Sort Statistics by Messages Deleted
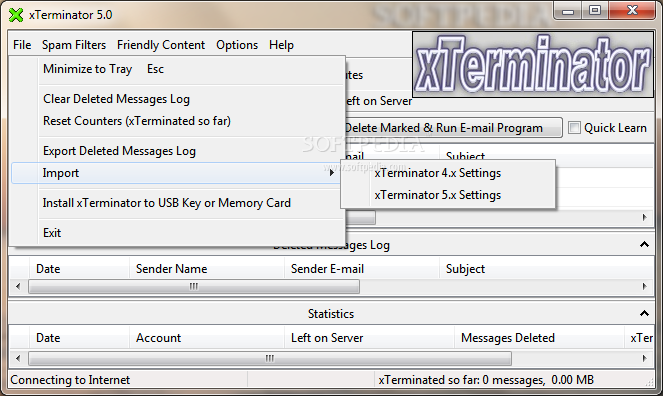Screen dimensions: 663x396 pos(540,338)
